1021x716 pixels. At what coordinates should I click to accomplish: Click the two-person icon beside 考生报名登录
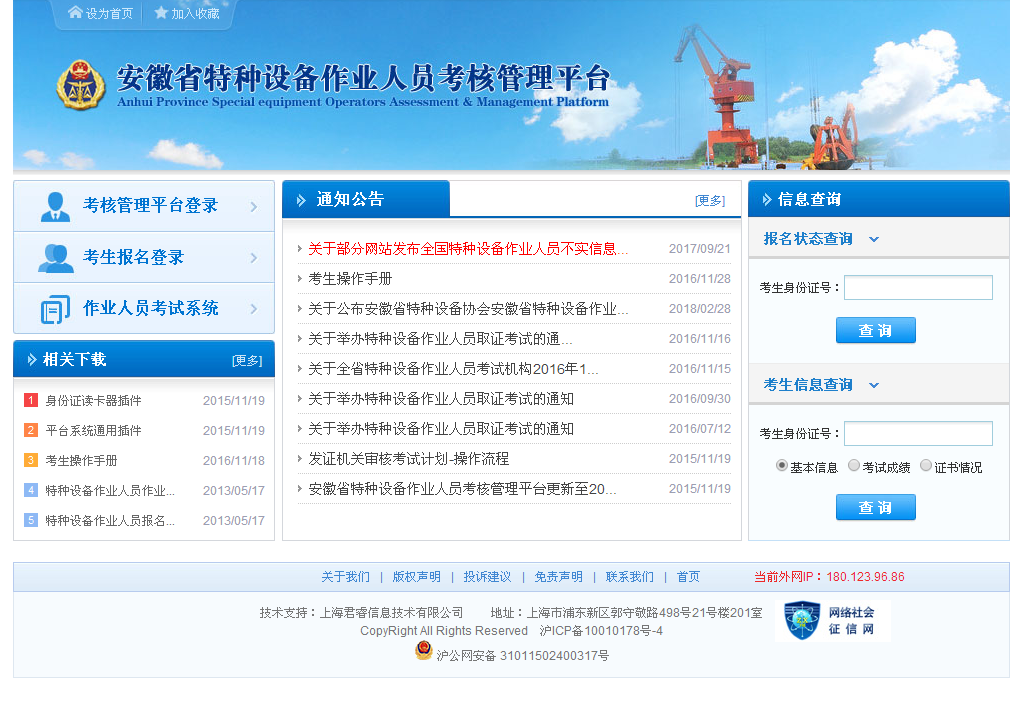pyautogui.click(x=55, y=258)
